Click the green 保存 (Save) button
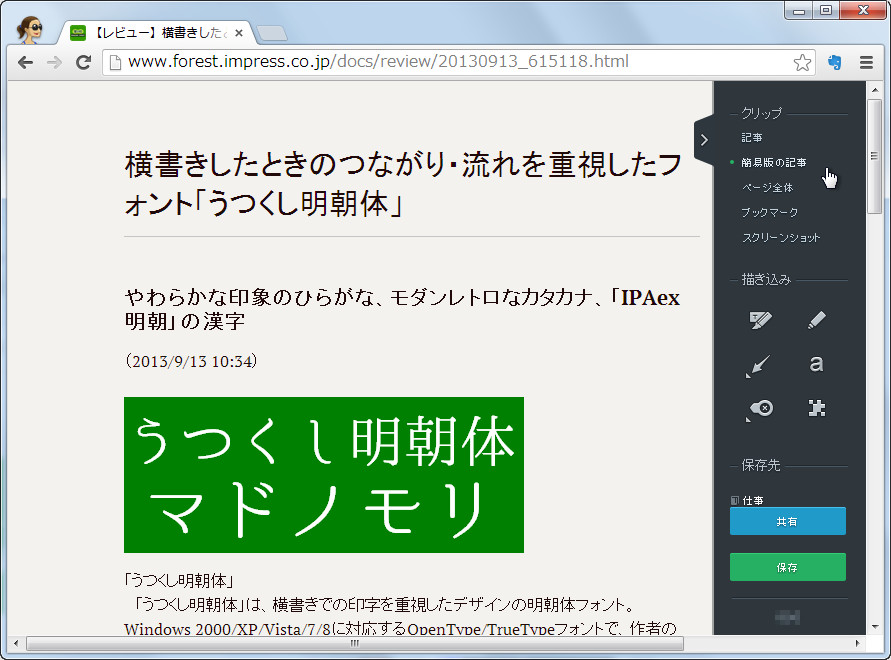891x660 pixels. [788, 567]
